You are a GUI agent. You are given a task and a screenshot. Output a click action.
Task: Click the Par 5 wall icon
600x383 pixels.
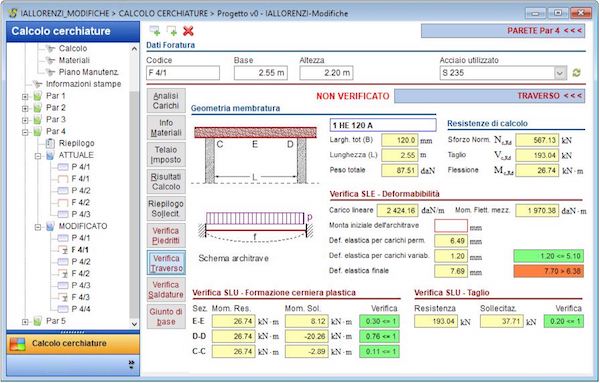coord(38,321)
